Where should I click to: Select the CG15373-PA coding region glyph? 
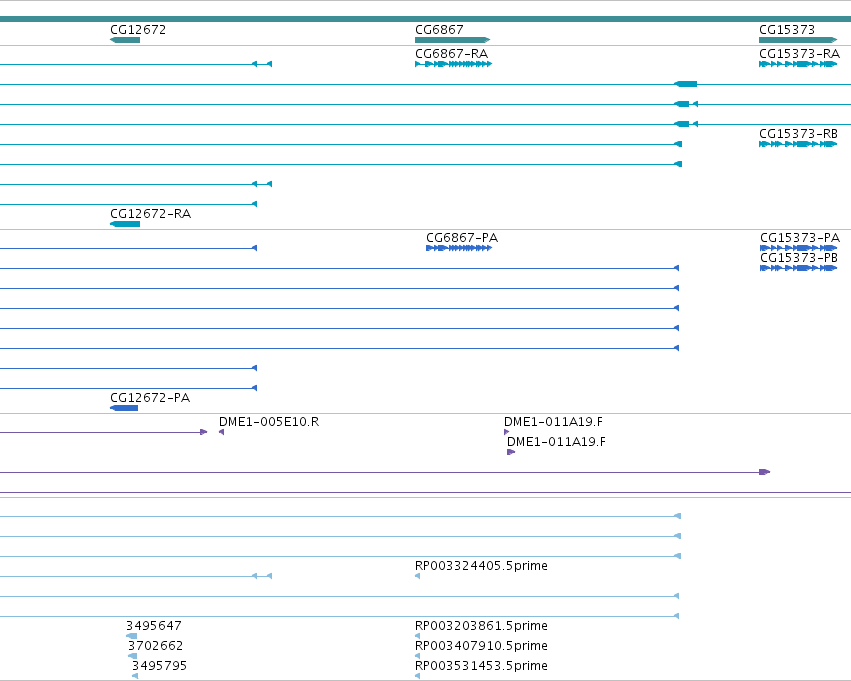tap(798, 248)
